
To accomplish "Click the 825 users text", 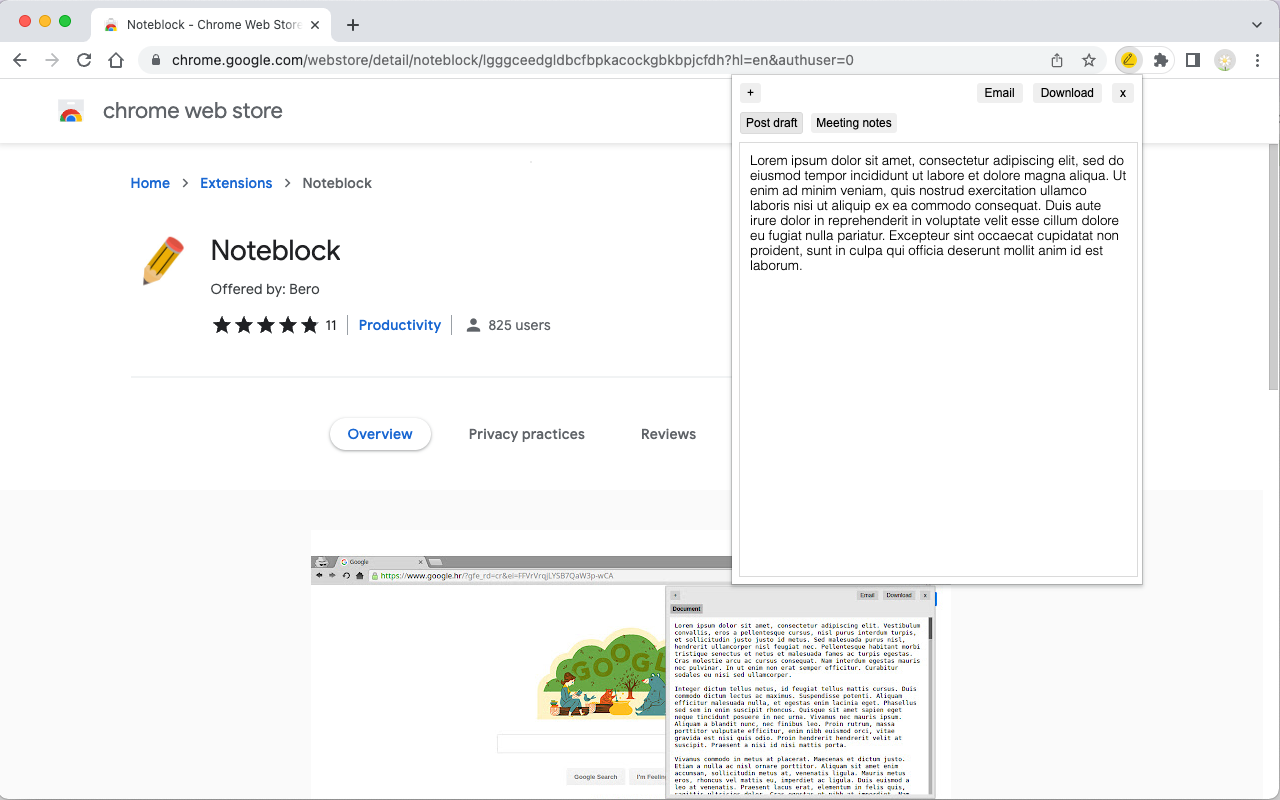I will [519, 325].
